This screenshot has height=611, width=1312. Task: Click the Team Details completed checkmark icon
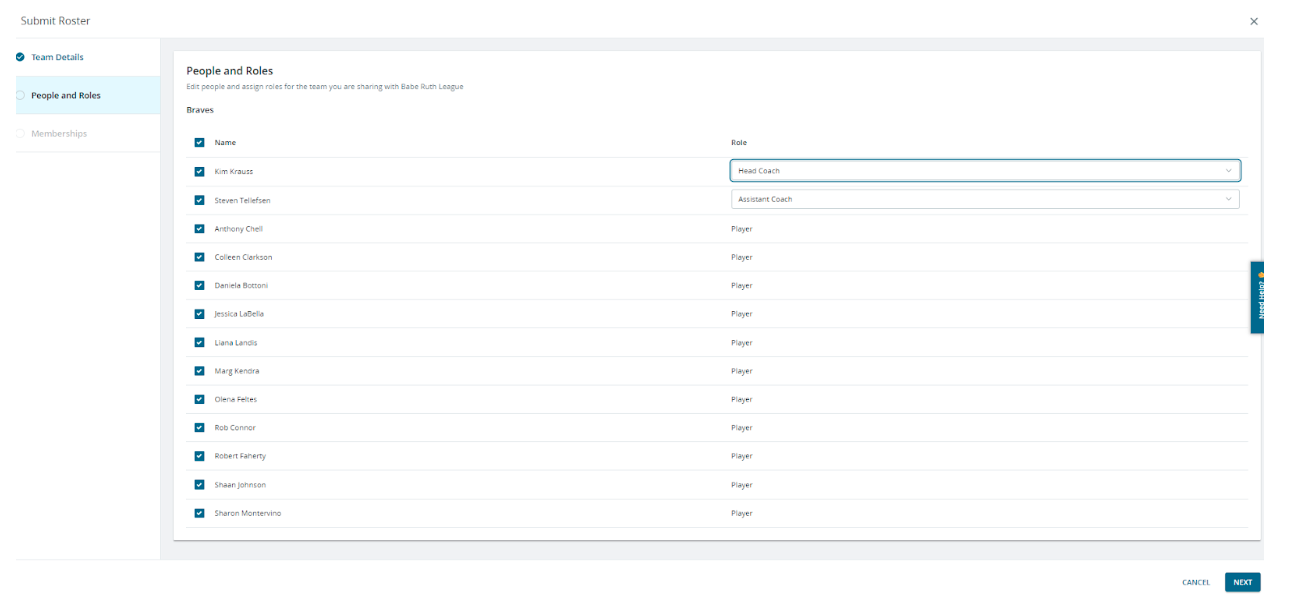point(20,57)
